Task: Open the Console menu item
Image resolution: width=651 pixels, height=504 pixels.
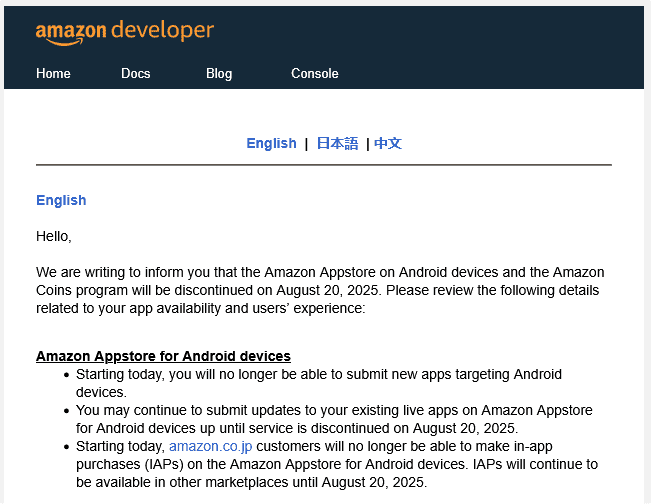Action: click(x=314, y=73)
